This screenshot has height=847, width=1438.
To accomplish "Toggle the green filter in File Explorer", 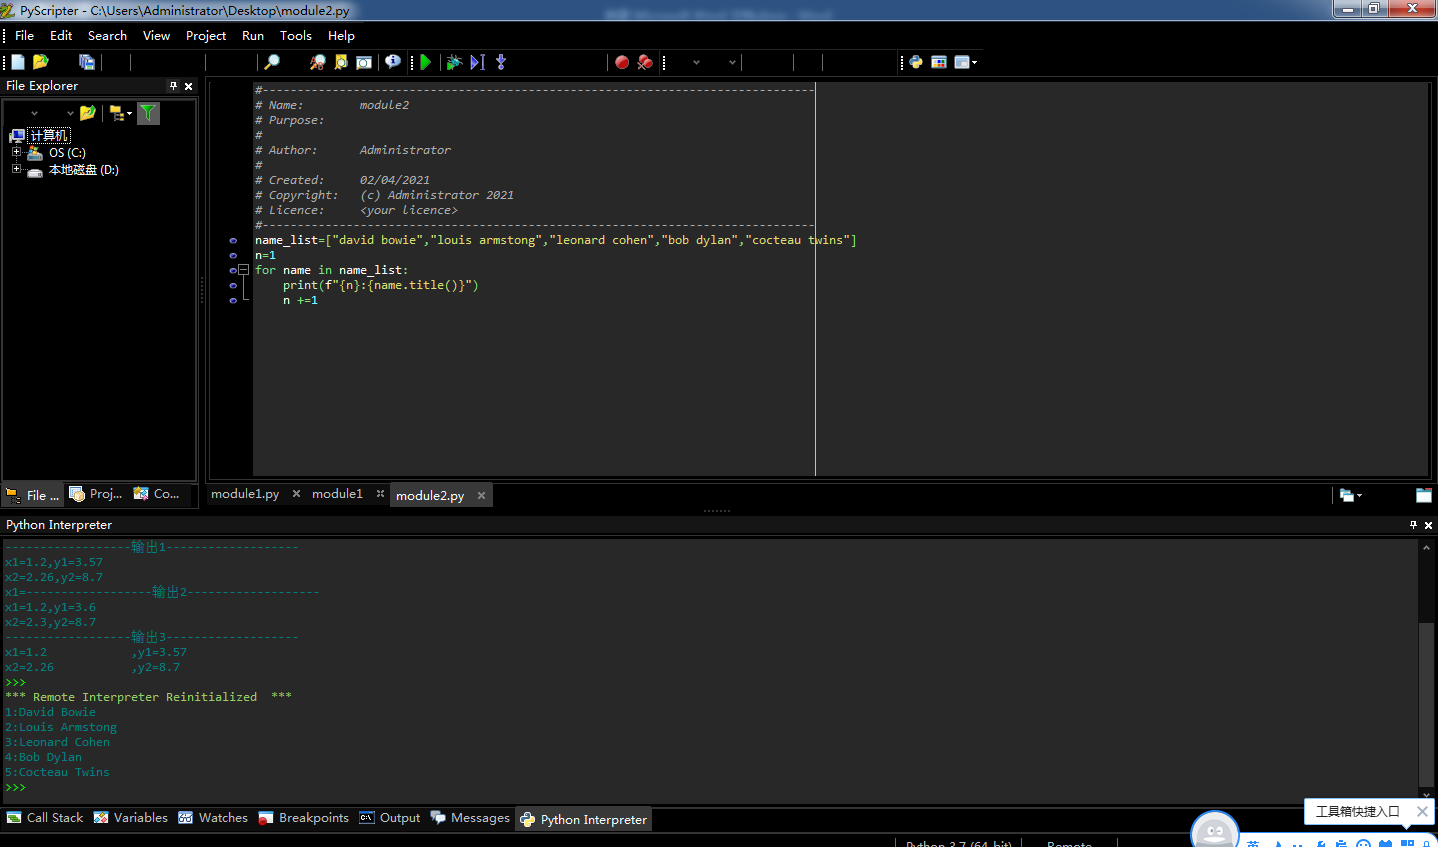I will pyautogui.click(x=148, y=113).
